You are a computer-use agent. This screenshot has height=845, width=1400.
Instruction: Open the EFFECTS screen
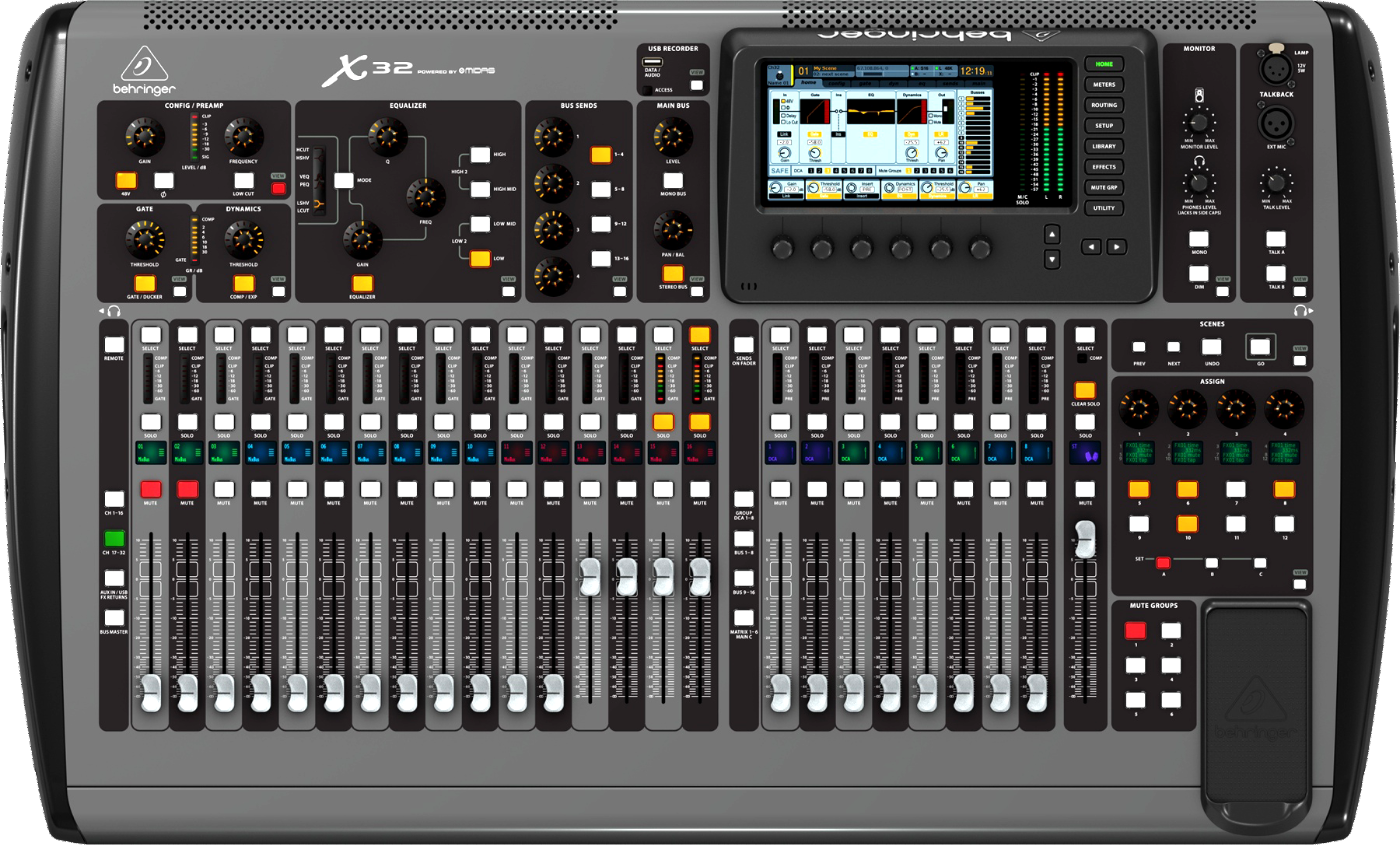point(1105,167)
